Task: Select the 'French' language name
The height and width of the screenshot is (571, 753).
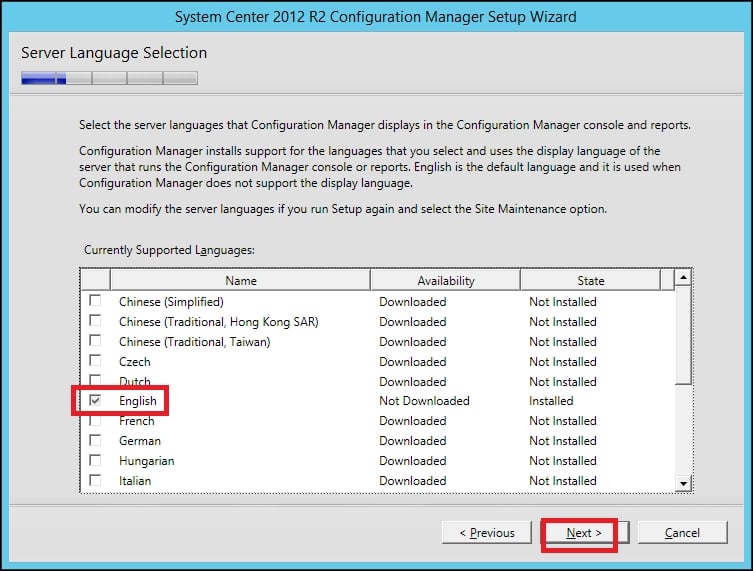Action: click(137, 421)
